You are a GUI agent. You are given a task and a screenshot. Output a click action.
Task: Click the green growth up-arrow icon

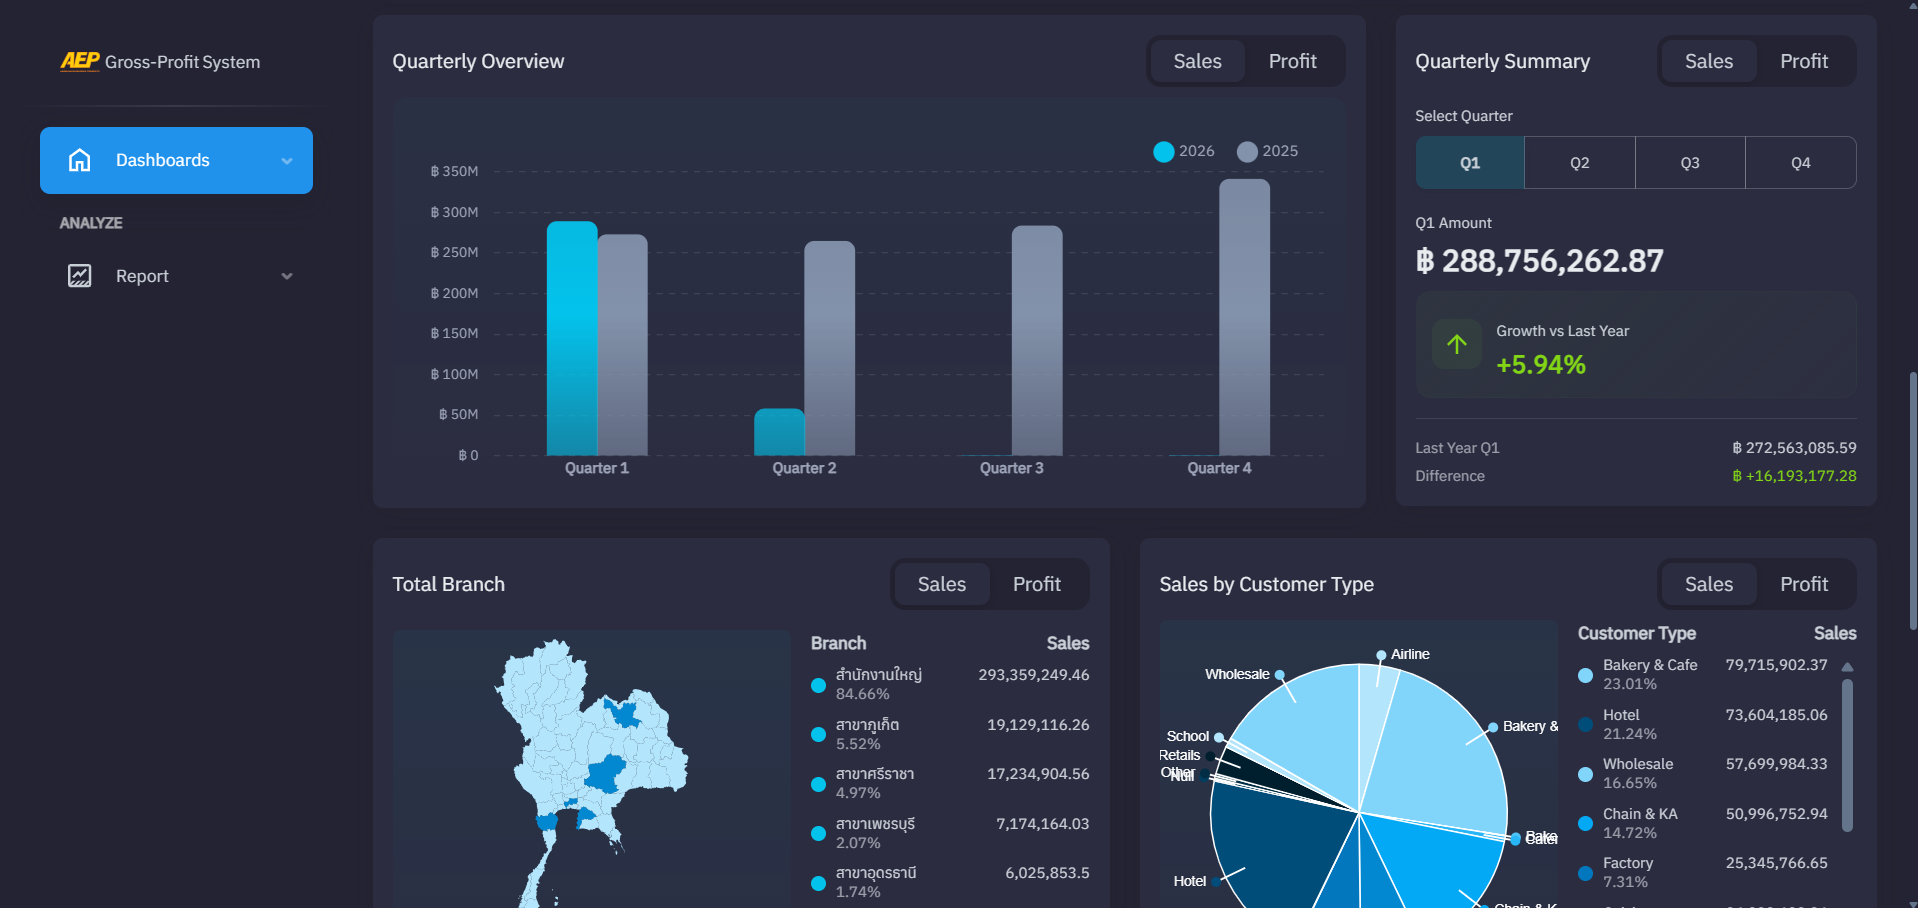1457,344
